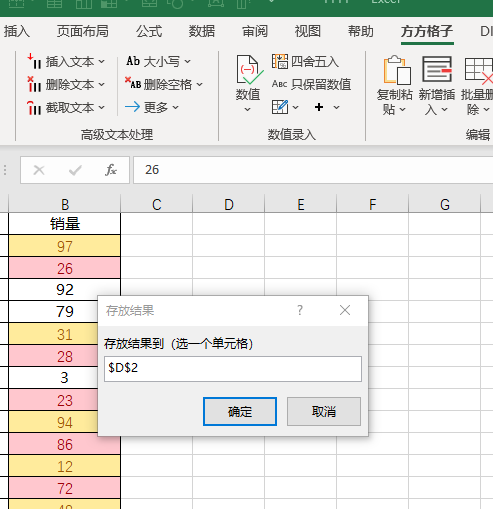Select the pink cell containing 23
493x509 pixels.
point(53,400)
